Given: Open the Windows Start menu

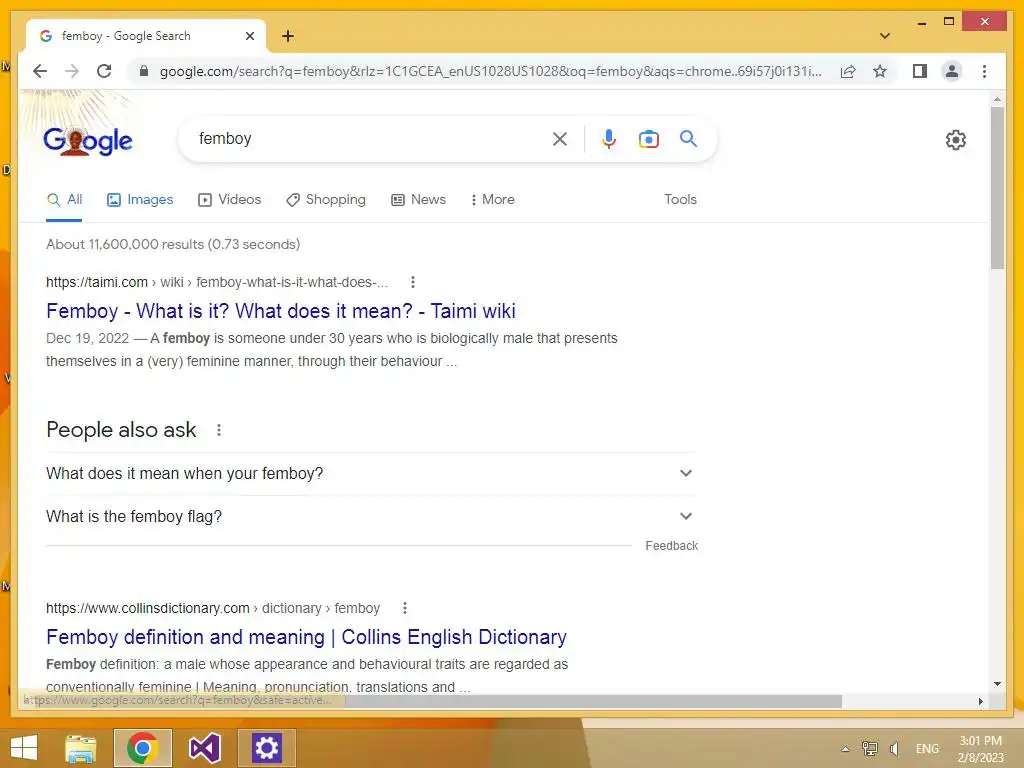Looking at the screenshot, I should click(x=24, y=748).
